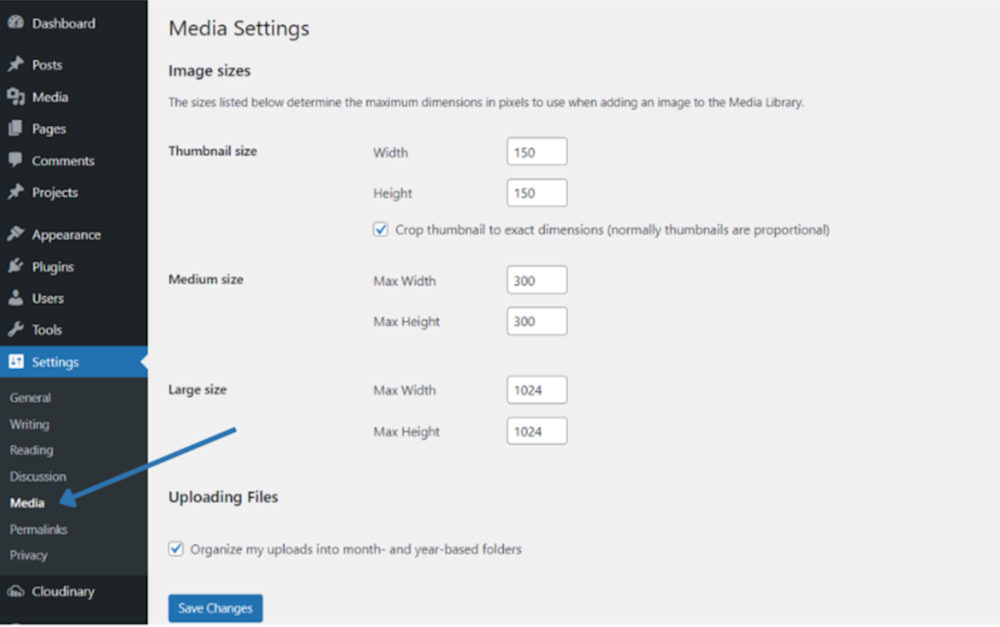Click the Crop thumbnail to exact dimensions label
The height and width of the screenshot is (627, 1000).
tap(612, 230)
